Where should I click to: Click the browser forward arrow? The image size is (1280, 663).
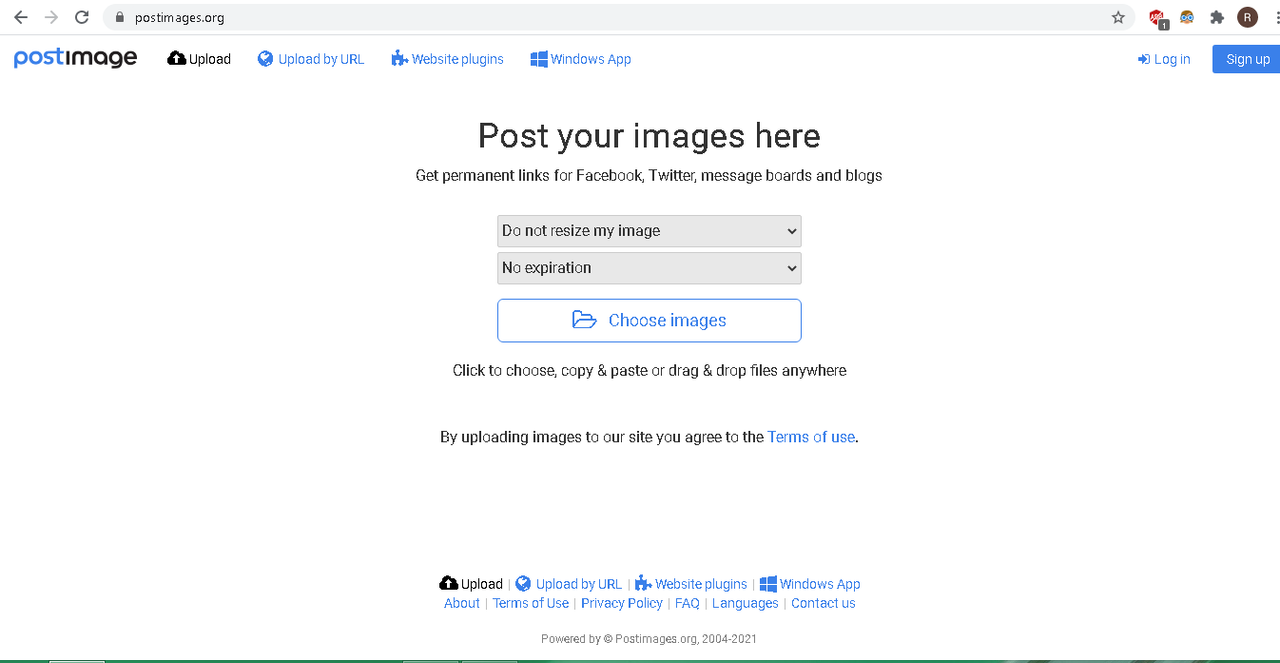pos(51,17)
